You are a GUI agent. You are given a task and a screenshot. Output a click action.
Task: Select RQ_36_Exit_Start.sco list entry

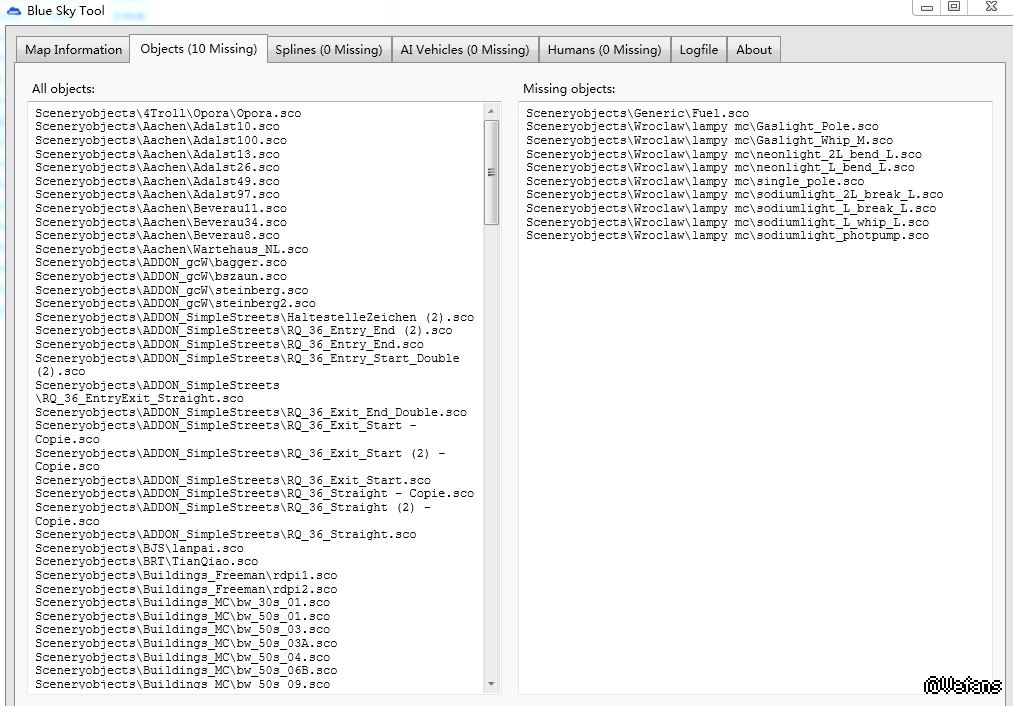[x=233, y=481]
